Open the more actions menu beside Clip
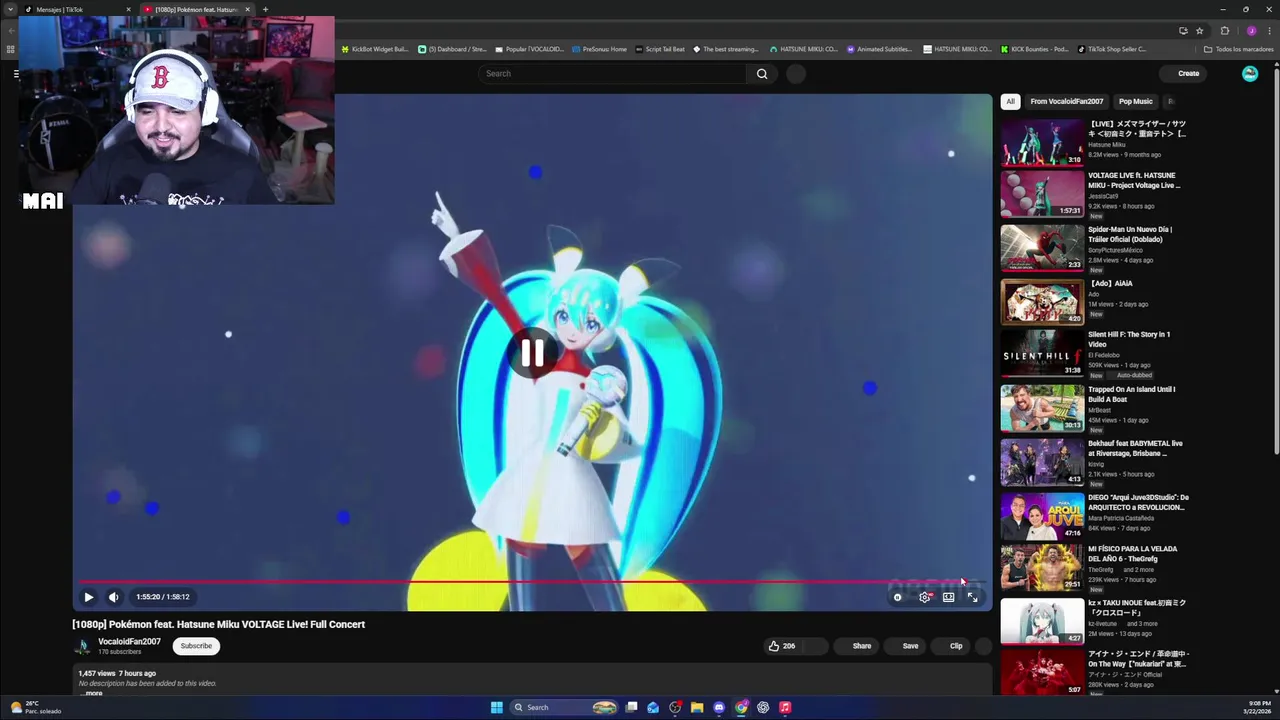This screenshot has width=1280, height=720. click(983, 646)
